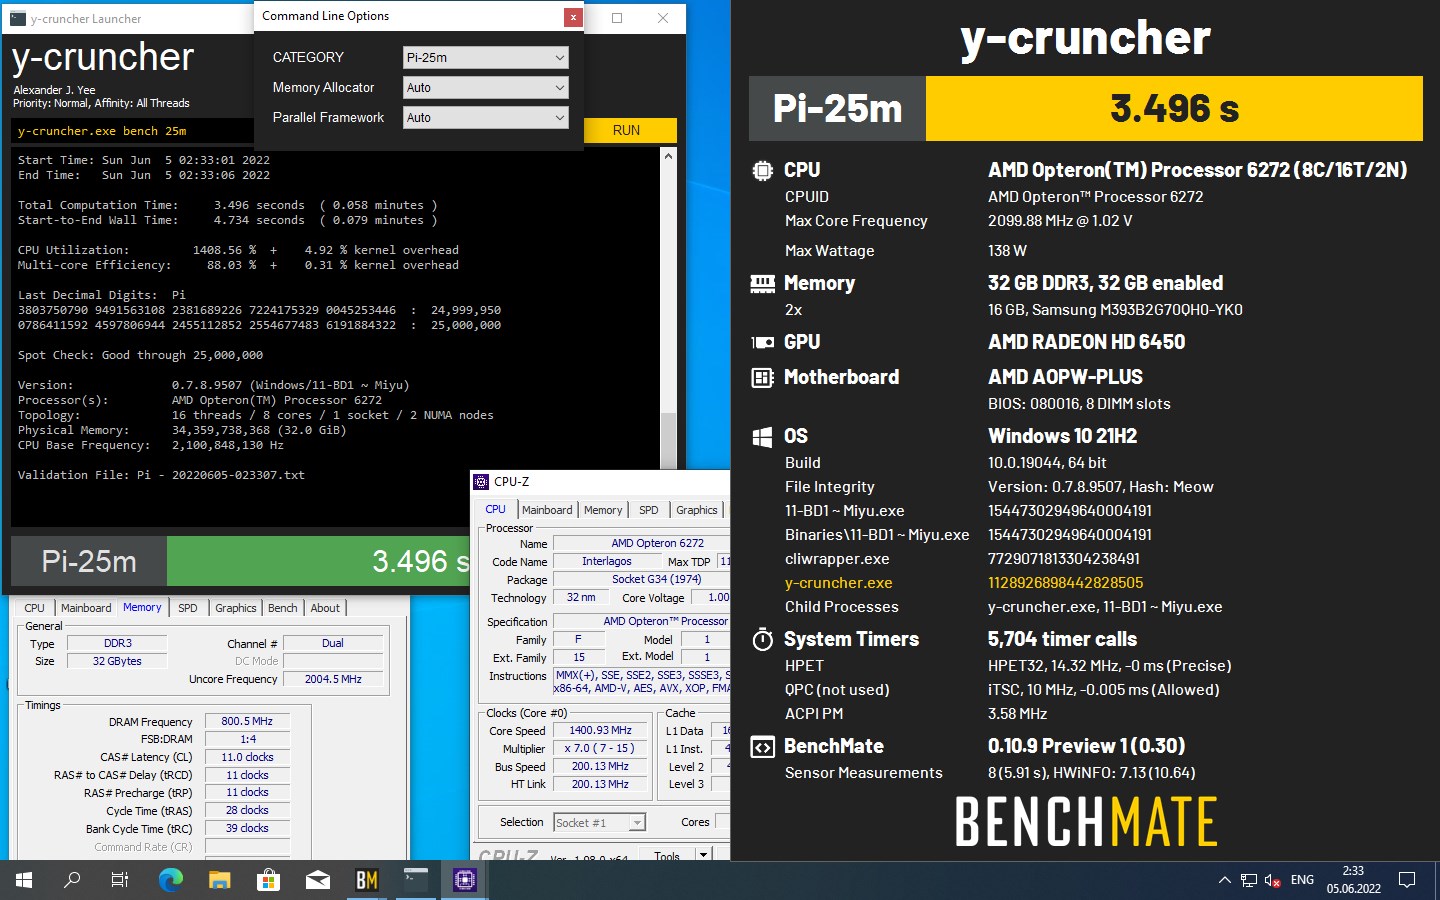Open the CATEGORY dropdown showing Pi-25m
The height and width of the screenshot is (900, 1440).
click(x=486, y=58)
